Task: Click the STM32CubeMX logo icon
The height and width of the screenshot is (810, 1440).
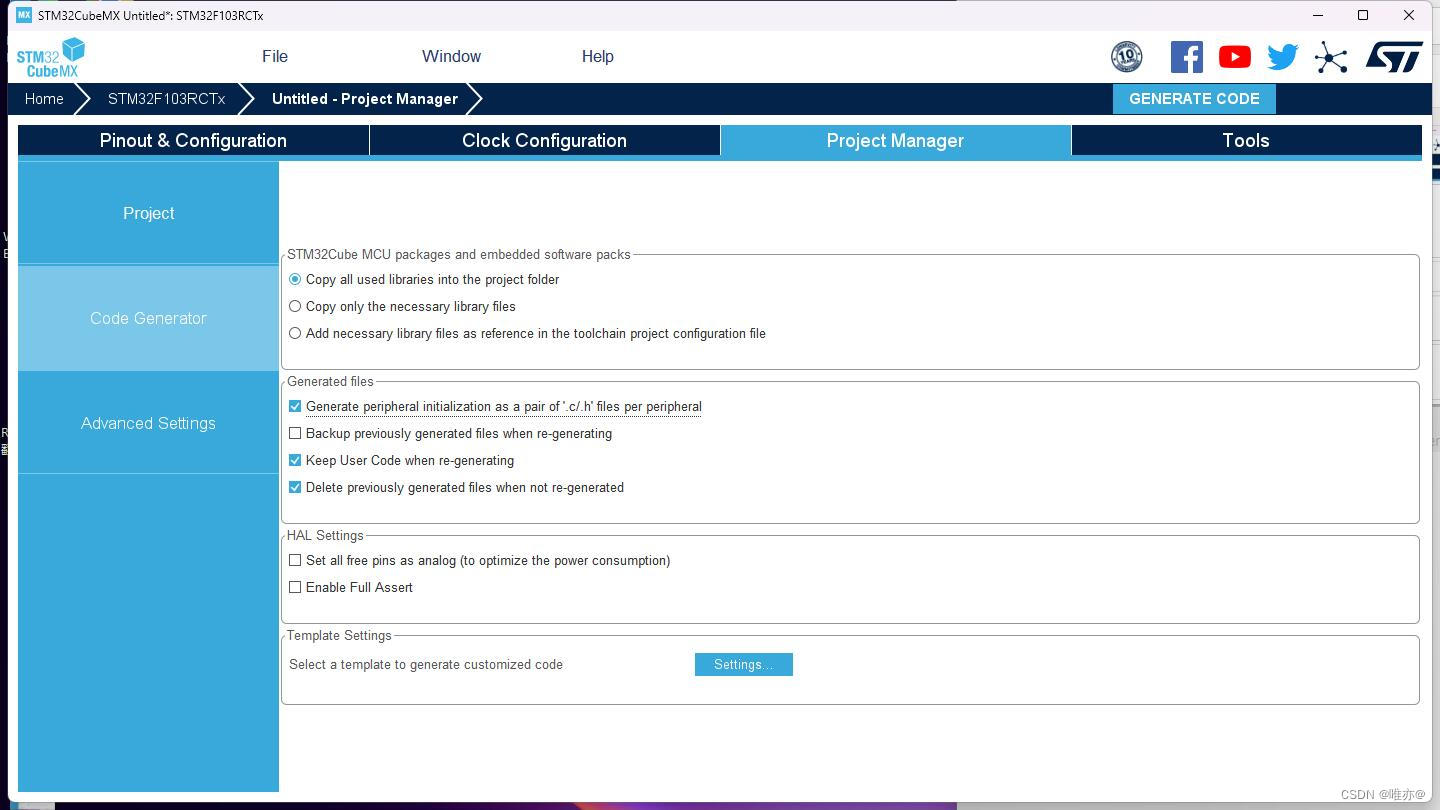Action: [51, 57]
